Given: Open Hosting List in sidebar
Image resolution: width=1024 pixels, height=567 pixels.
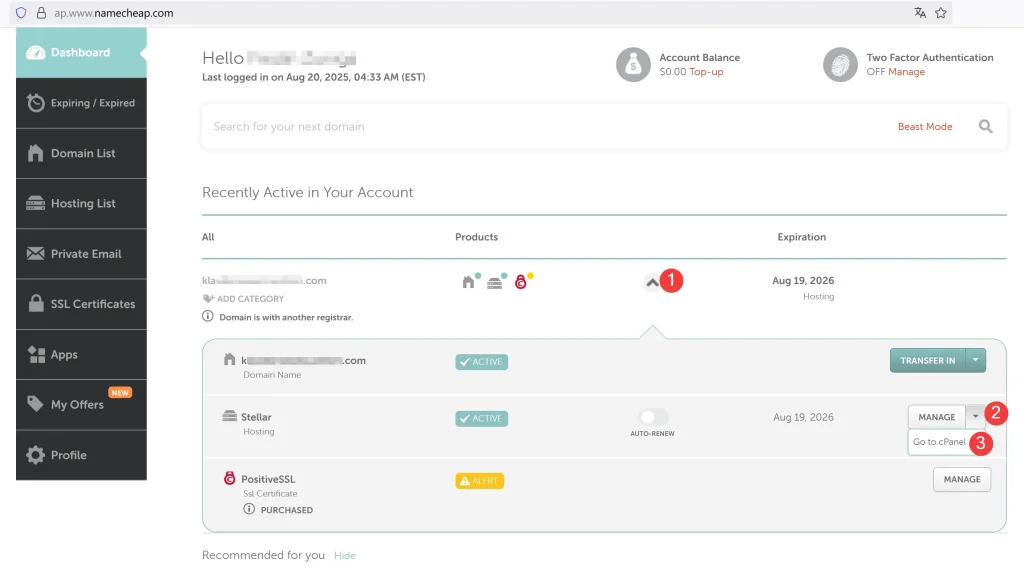Looking at the screenshot, I should 82,204.
